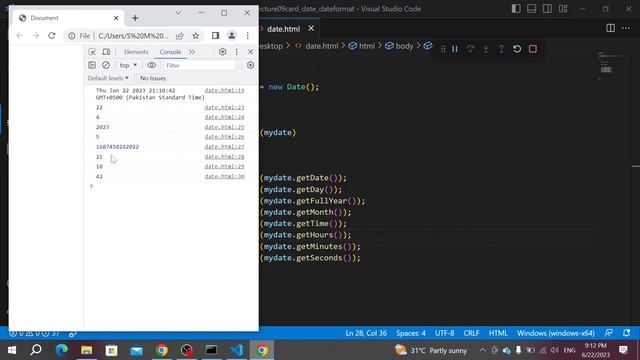
Task: Click Spaces: 4 indentation status item
Action: 411,333
